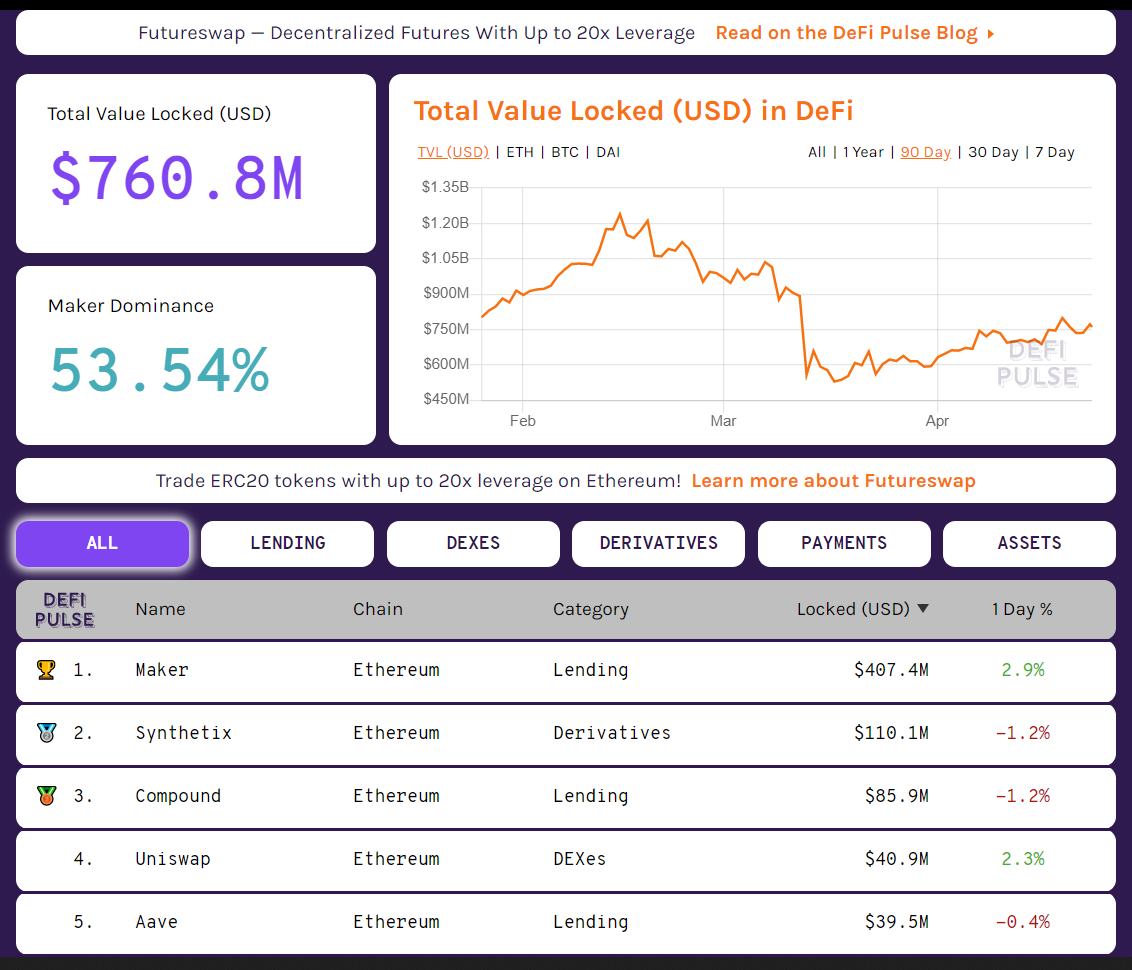This screenshot has width=1132, height=970.
Task: Click the DeFi Pulse watermark on the chart
Action: click(1037, 363)
